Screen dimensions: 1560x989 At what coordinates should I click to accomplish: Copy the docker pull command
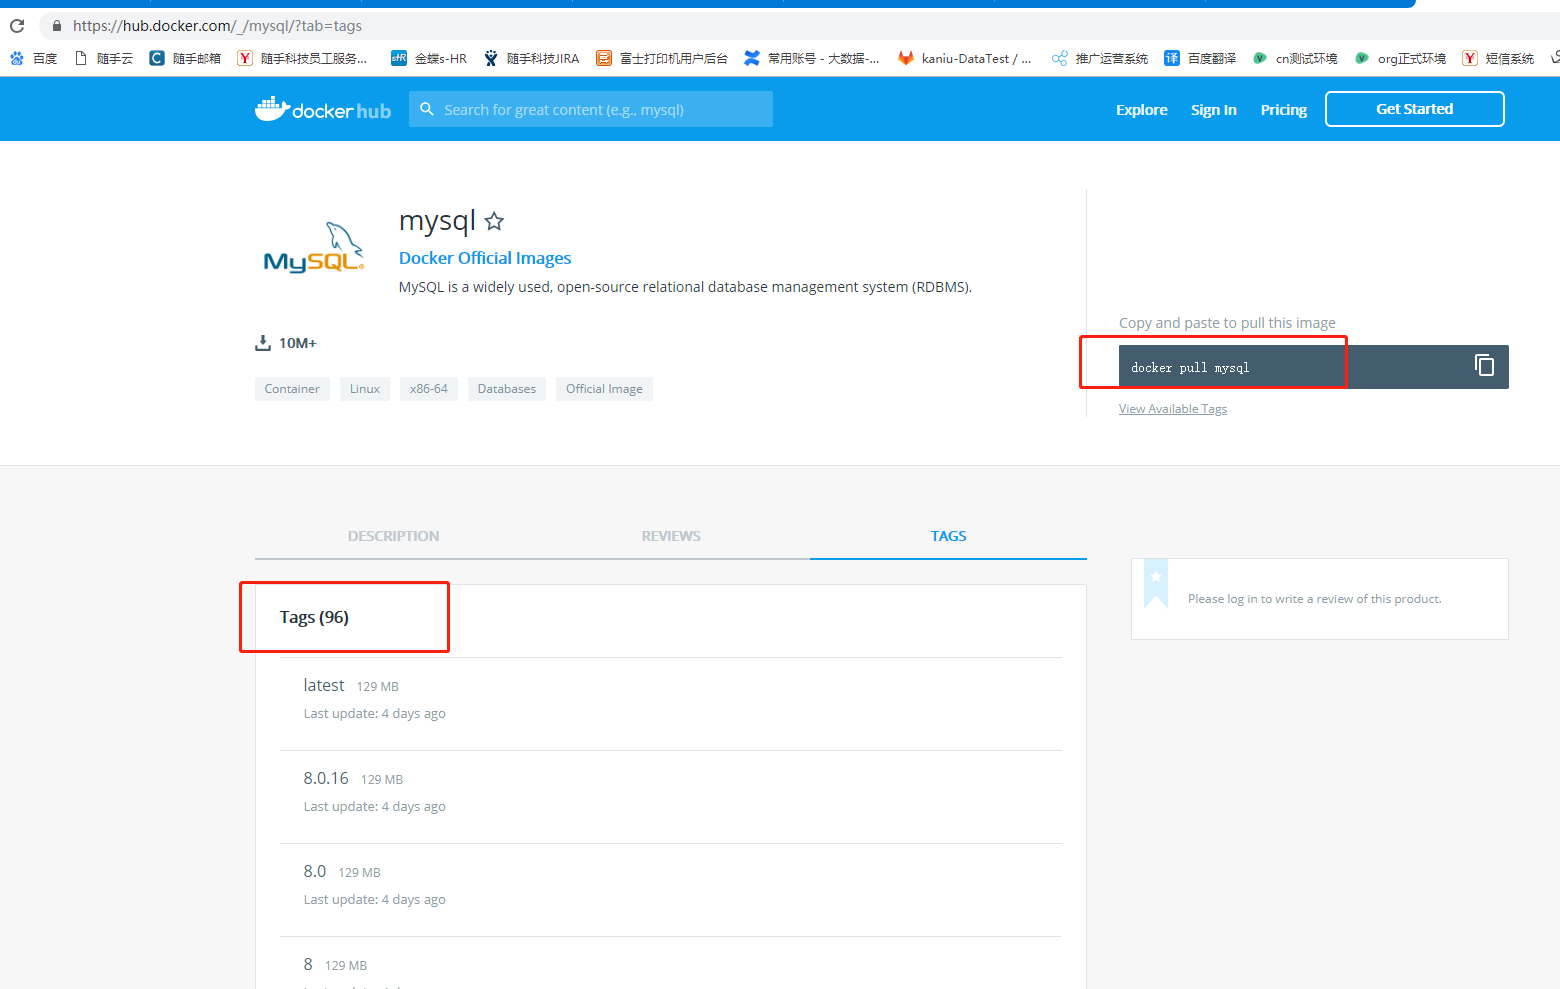click(1484, 366)
